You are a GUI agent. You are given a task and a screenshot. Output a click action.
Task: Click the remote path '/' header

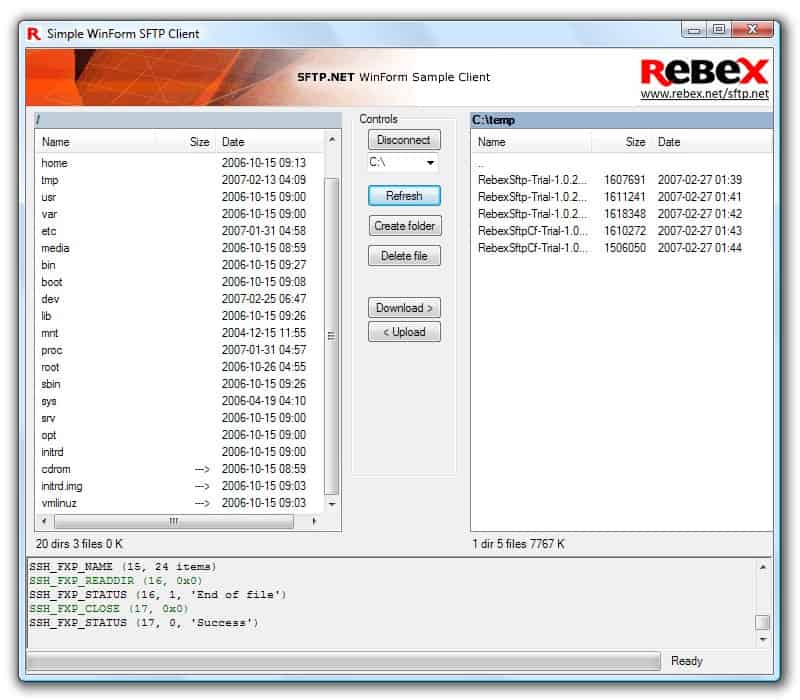[188, 120]
